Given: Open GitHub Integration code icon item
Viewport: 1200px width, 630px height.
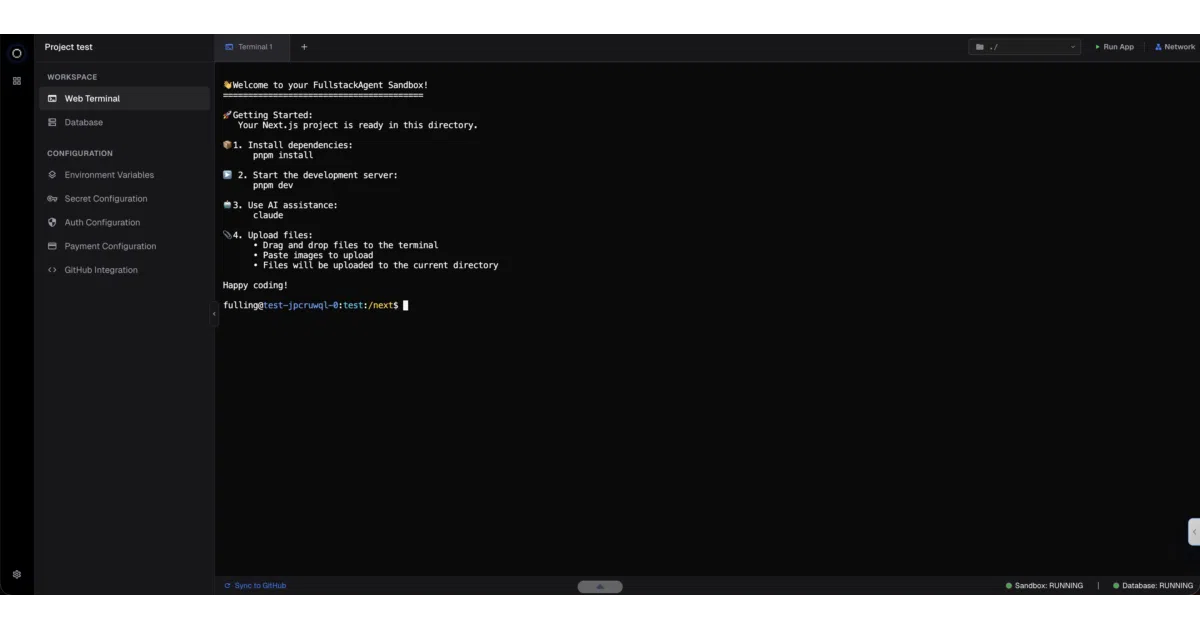Looking at the screenshot, I should [x=125, y=270].
